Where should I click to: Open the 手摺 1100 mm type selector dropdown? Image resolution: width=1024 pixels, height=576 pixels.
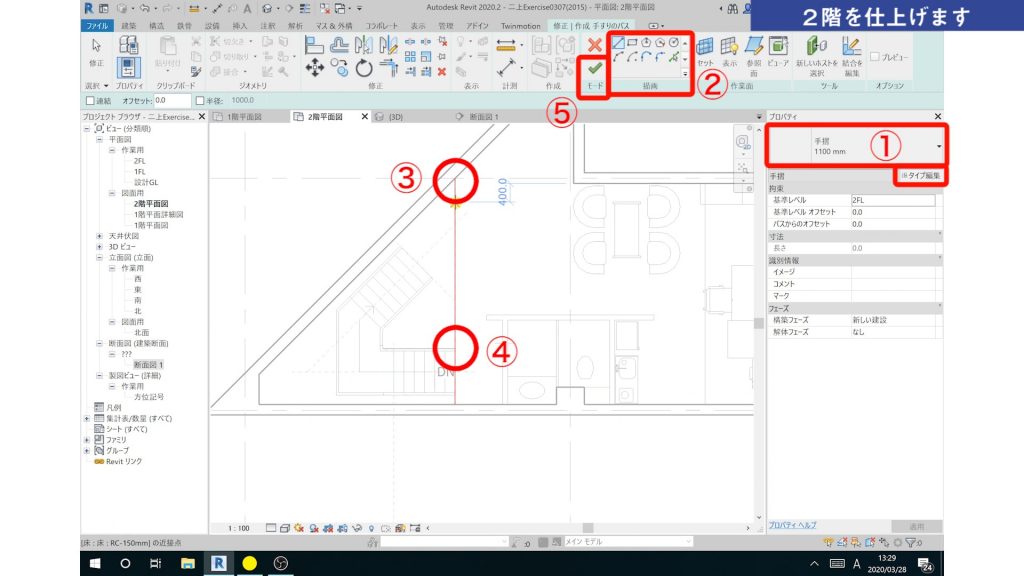pyautogui.click(x=939, y=147)
